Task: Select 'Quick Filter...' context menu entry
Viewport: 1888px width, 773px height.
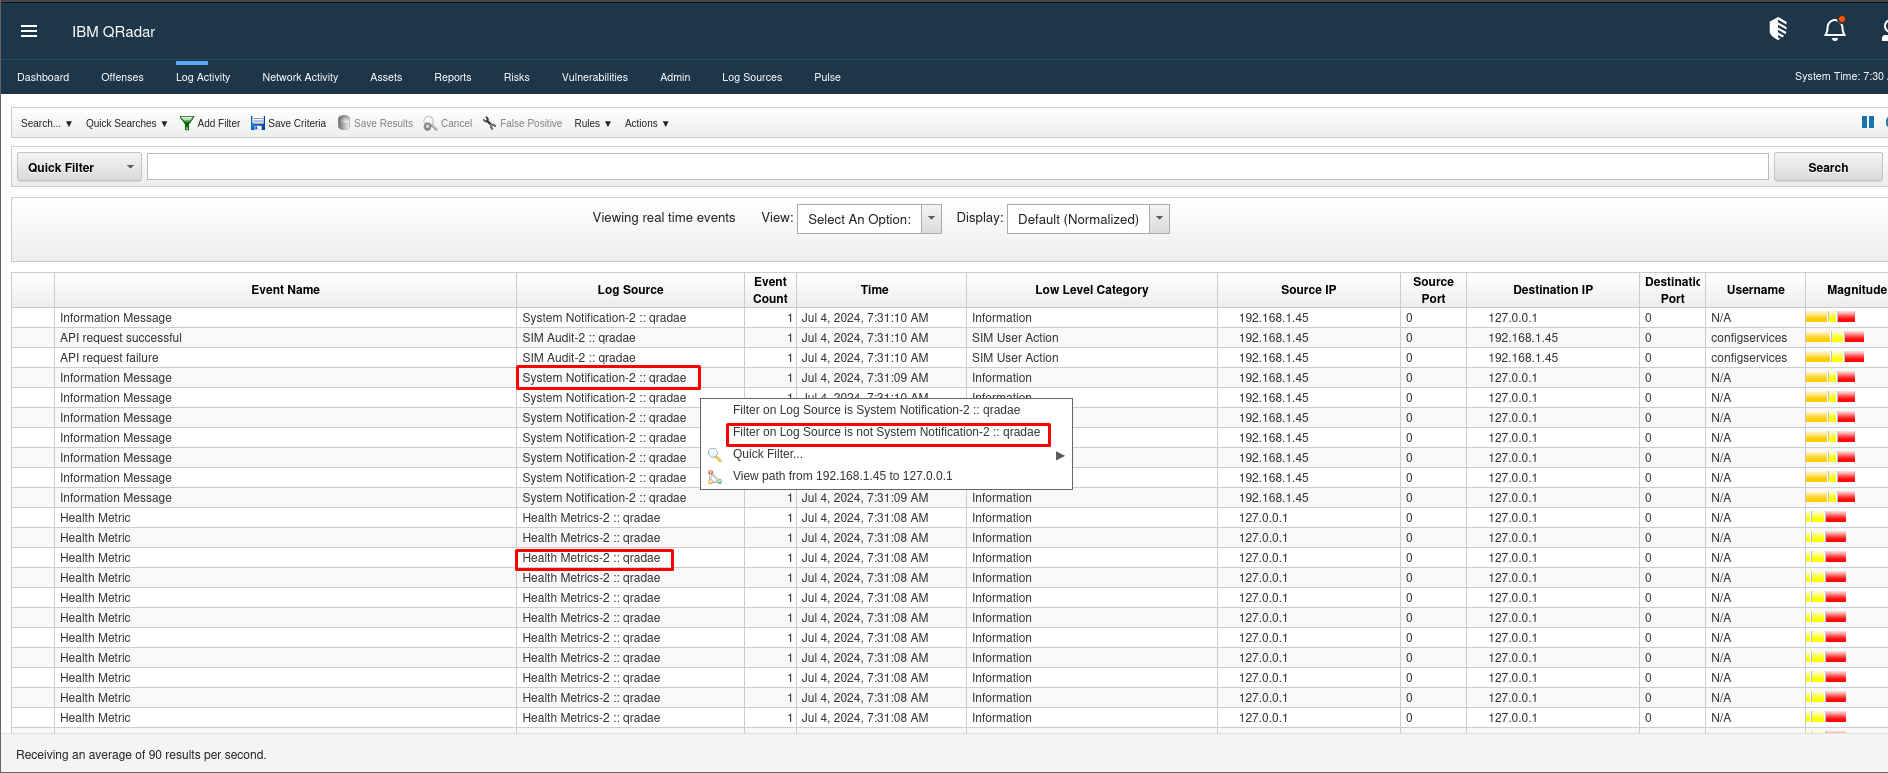Action: [x=768, y=454]
